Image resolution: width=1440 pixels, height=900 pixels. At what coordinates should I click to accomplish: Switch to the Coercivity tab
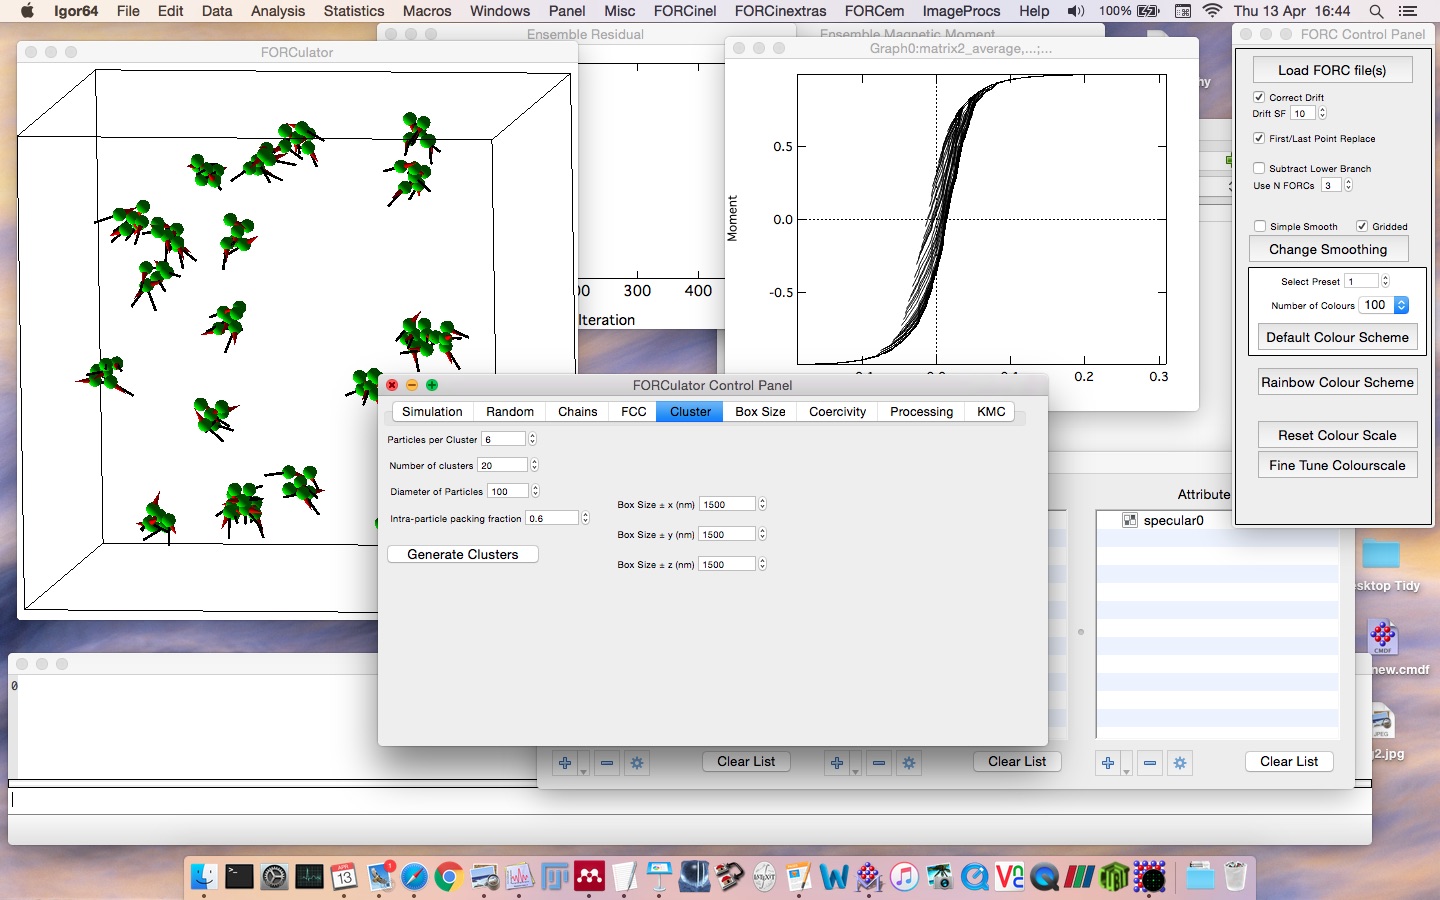pos(837,411)
